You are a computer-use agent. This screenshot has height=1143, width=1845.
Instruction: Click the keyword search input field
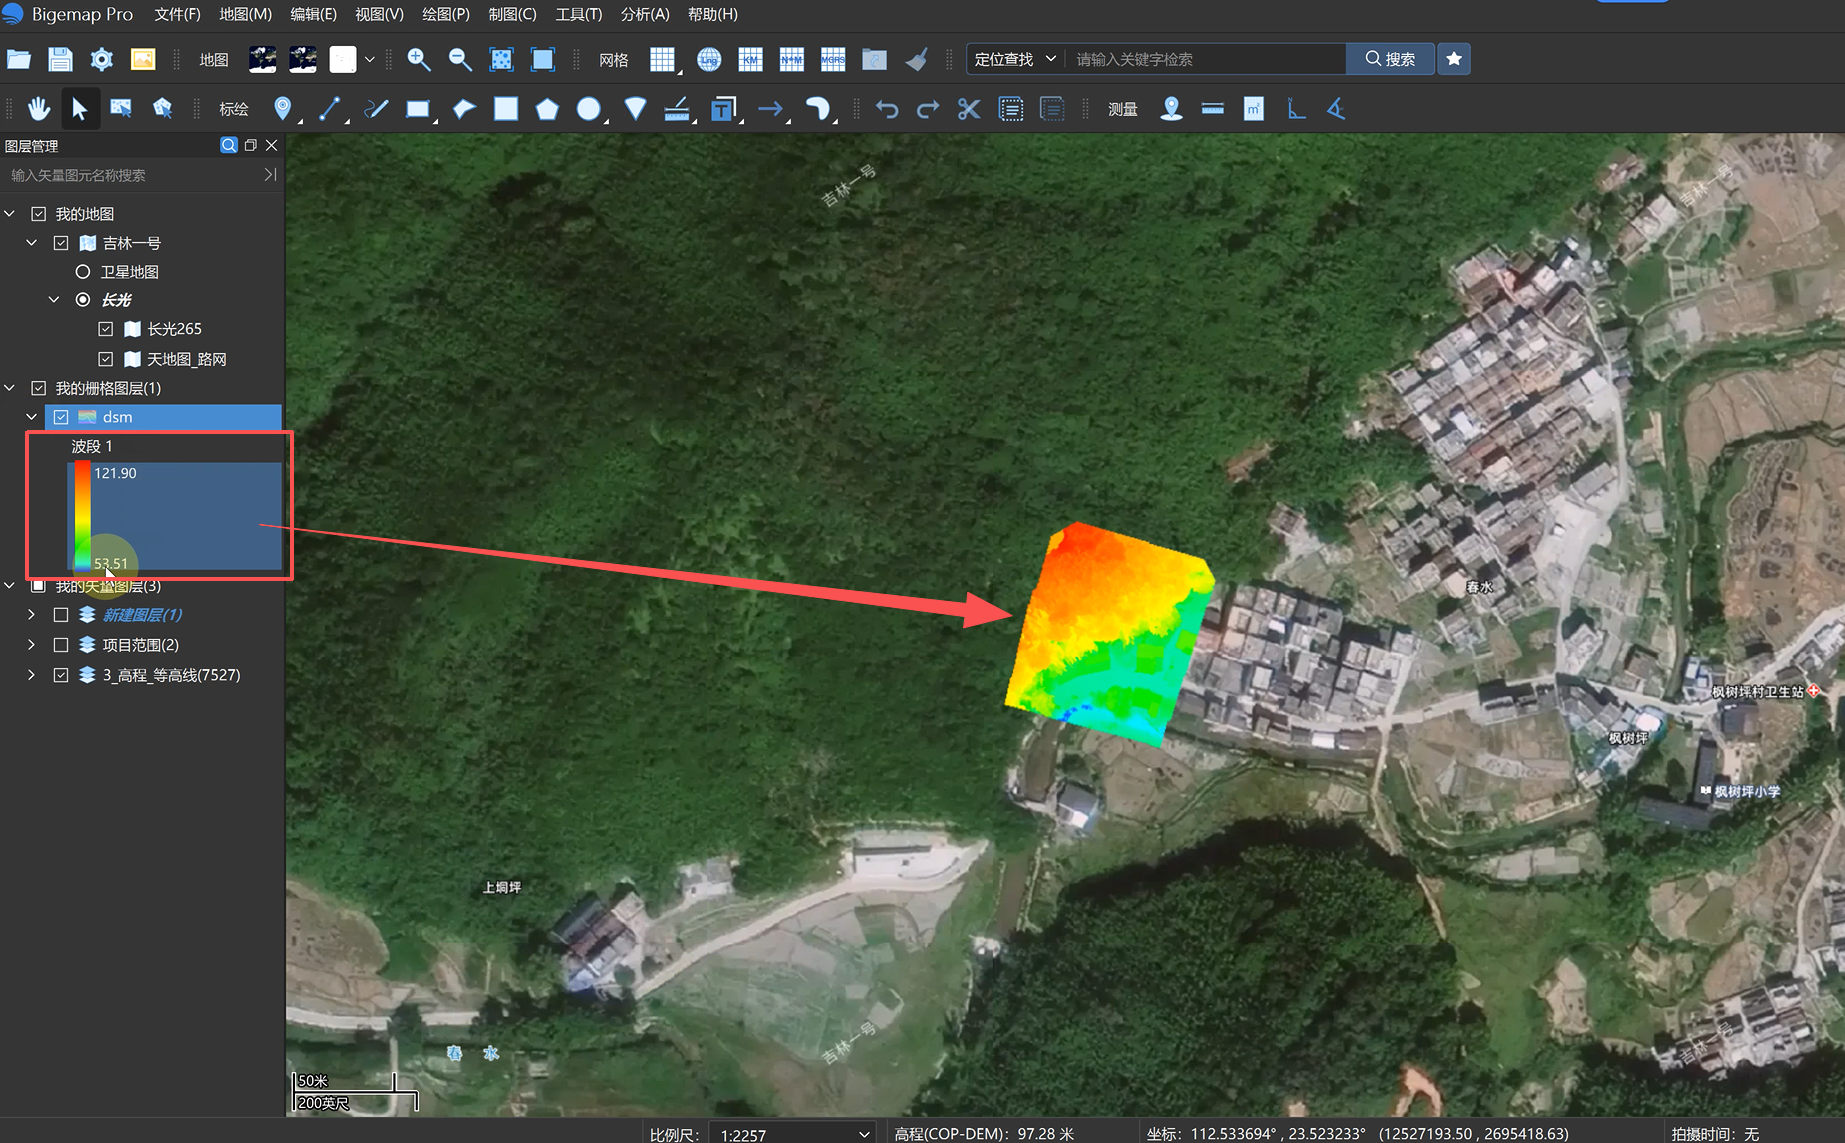click(x=1205, y=59)
